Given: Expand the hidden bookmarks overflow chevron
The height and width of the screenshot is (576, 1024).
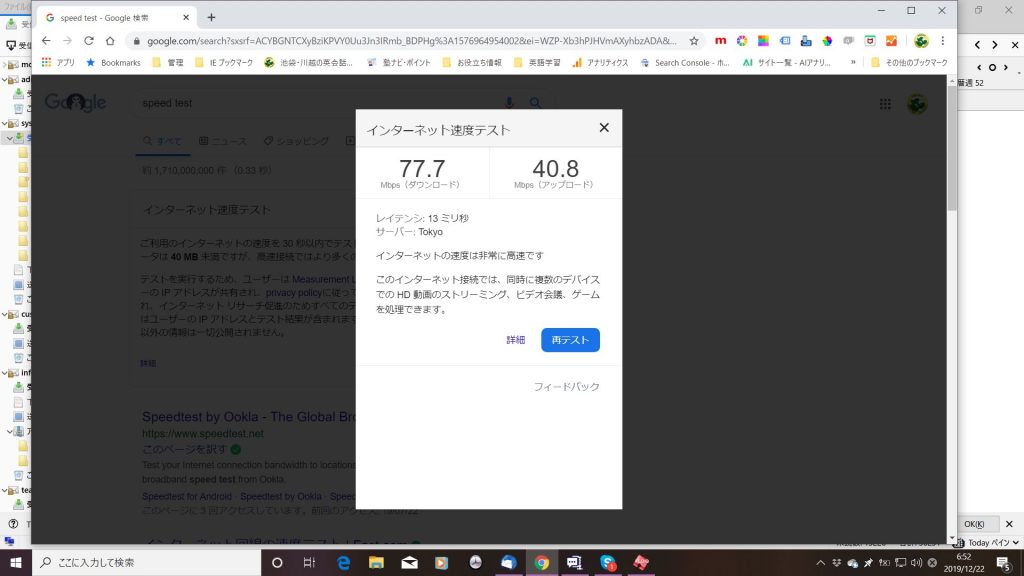Looking at the screenshot, I should coord(853,62).
